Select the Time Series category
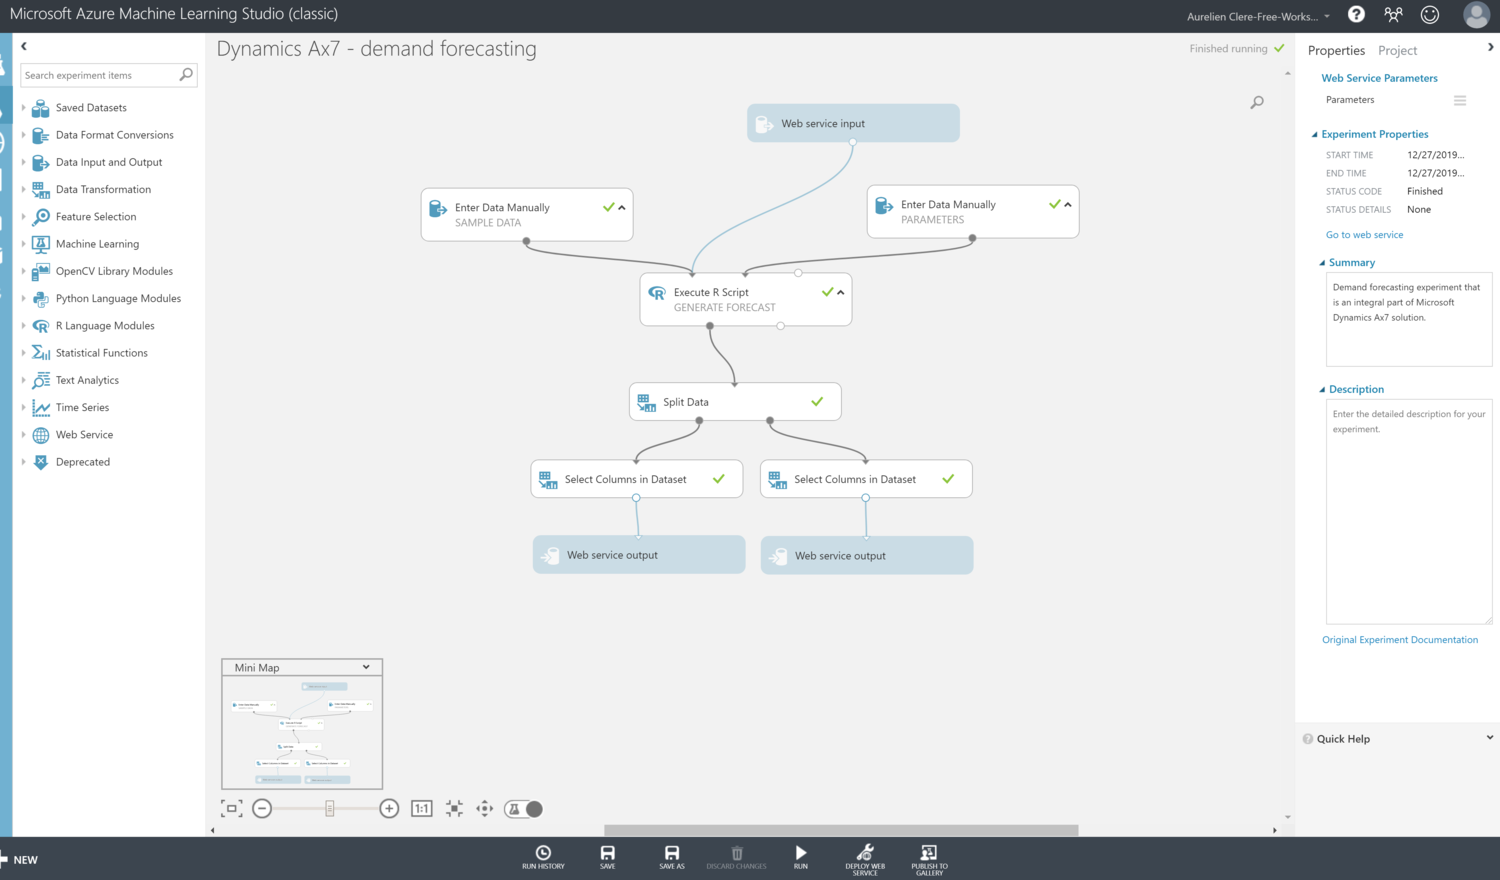1500x880 pixels. point(82,408)
